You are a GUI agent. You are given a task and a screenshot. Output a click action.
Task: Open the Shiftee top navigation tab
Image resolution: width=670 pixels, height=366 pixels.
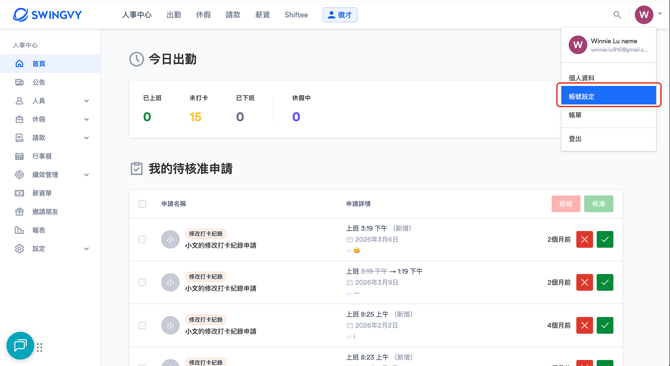click(x=296, y=15)
